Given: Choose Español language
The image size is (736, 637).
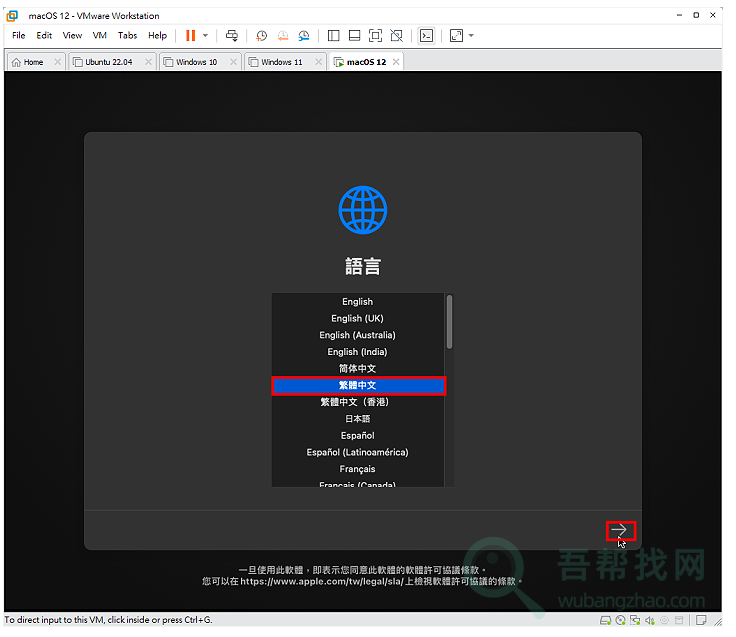Looking at the screenshot, I should pyautogui.click(x=358, y=436).
